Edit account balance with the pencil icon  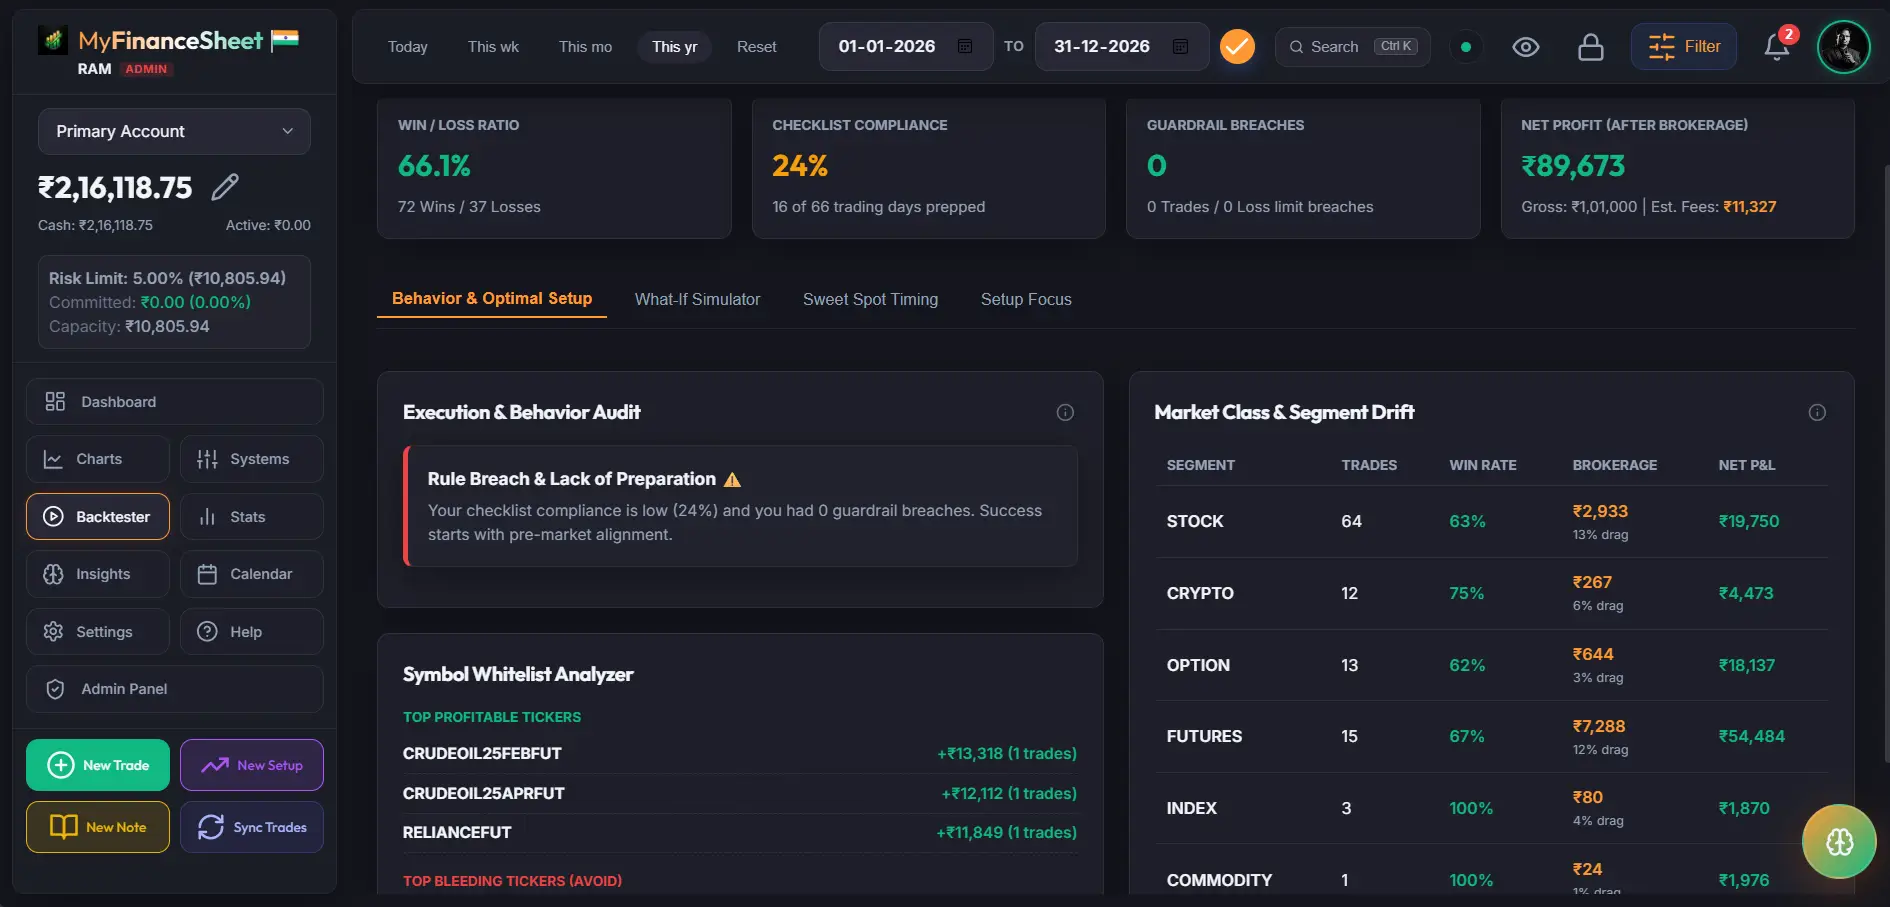[225, 187]
